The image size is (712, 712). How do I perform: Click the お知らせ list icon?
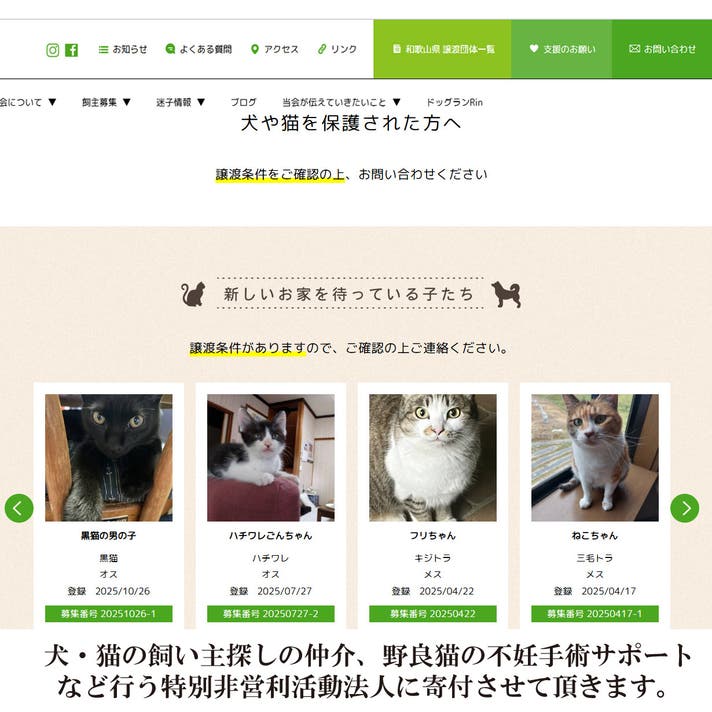click(x=103, y=49)
